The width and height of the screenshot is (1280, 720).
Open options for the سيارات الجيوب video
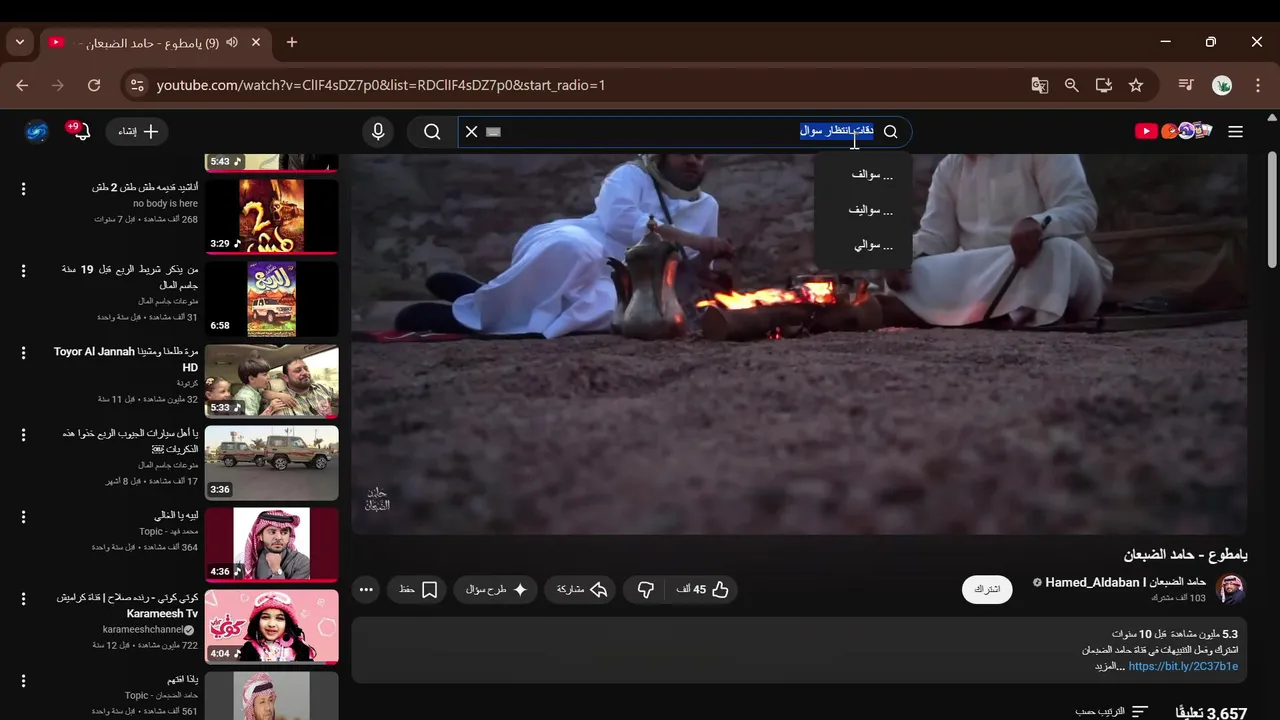pyautogui.click(x=23, y=435)
